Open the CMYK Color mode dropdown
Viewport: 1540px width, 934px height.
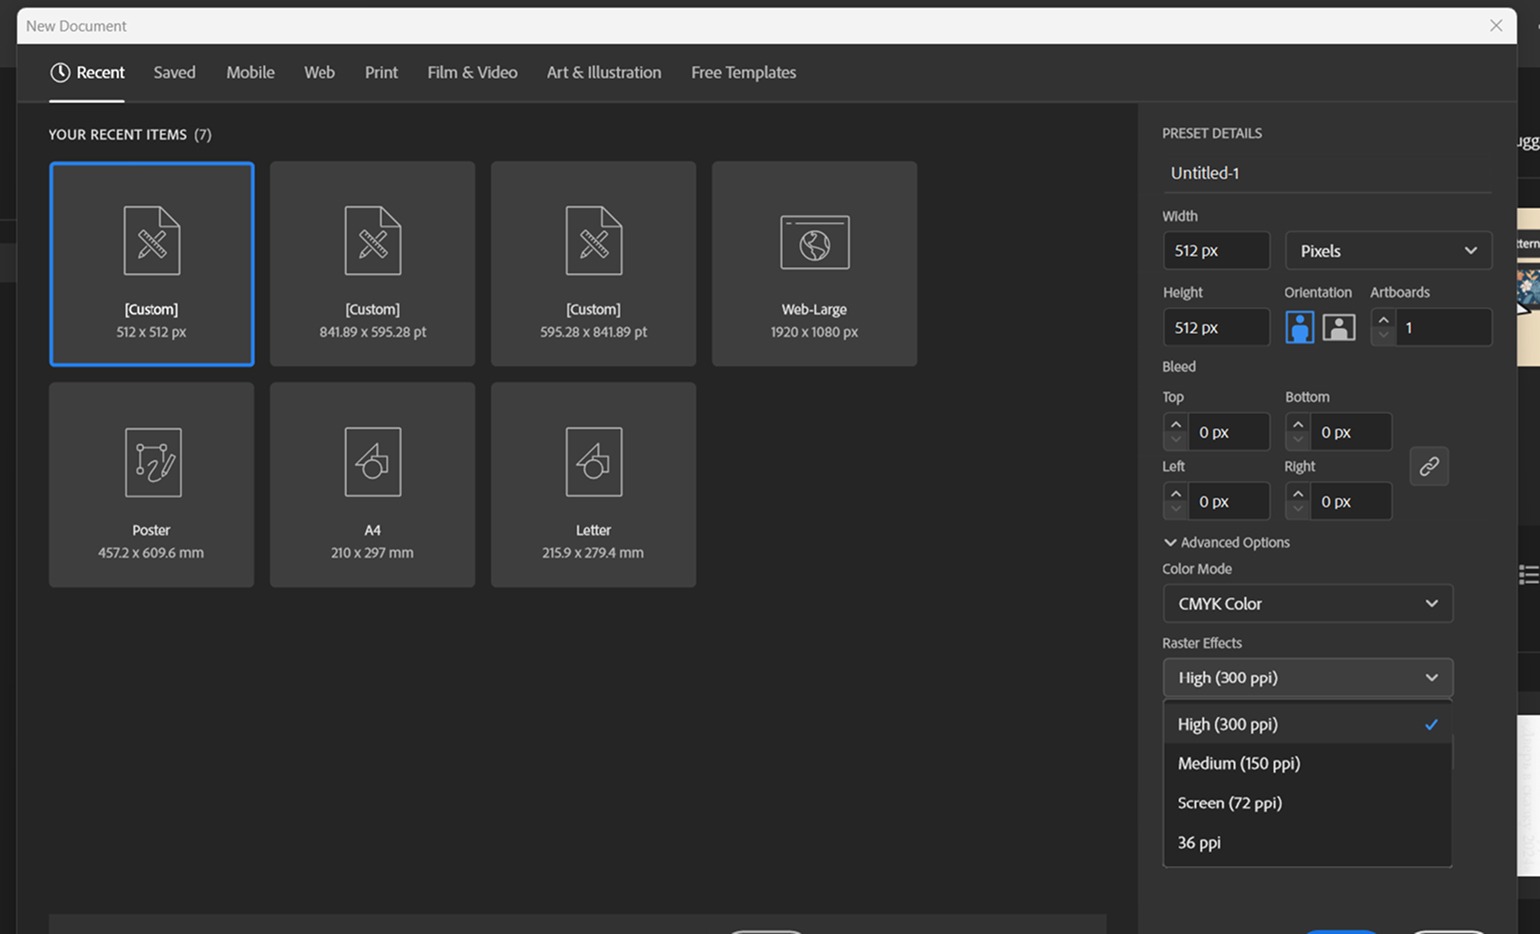tap(1308, 603)
